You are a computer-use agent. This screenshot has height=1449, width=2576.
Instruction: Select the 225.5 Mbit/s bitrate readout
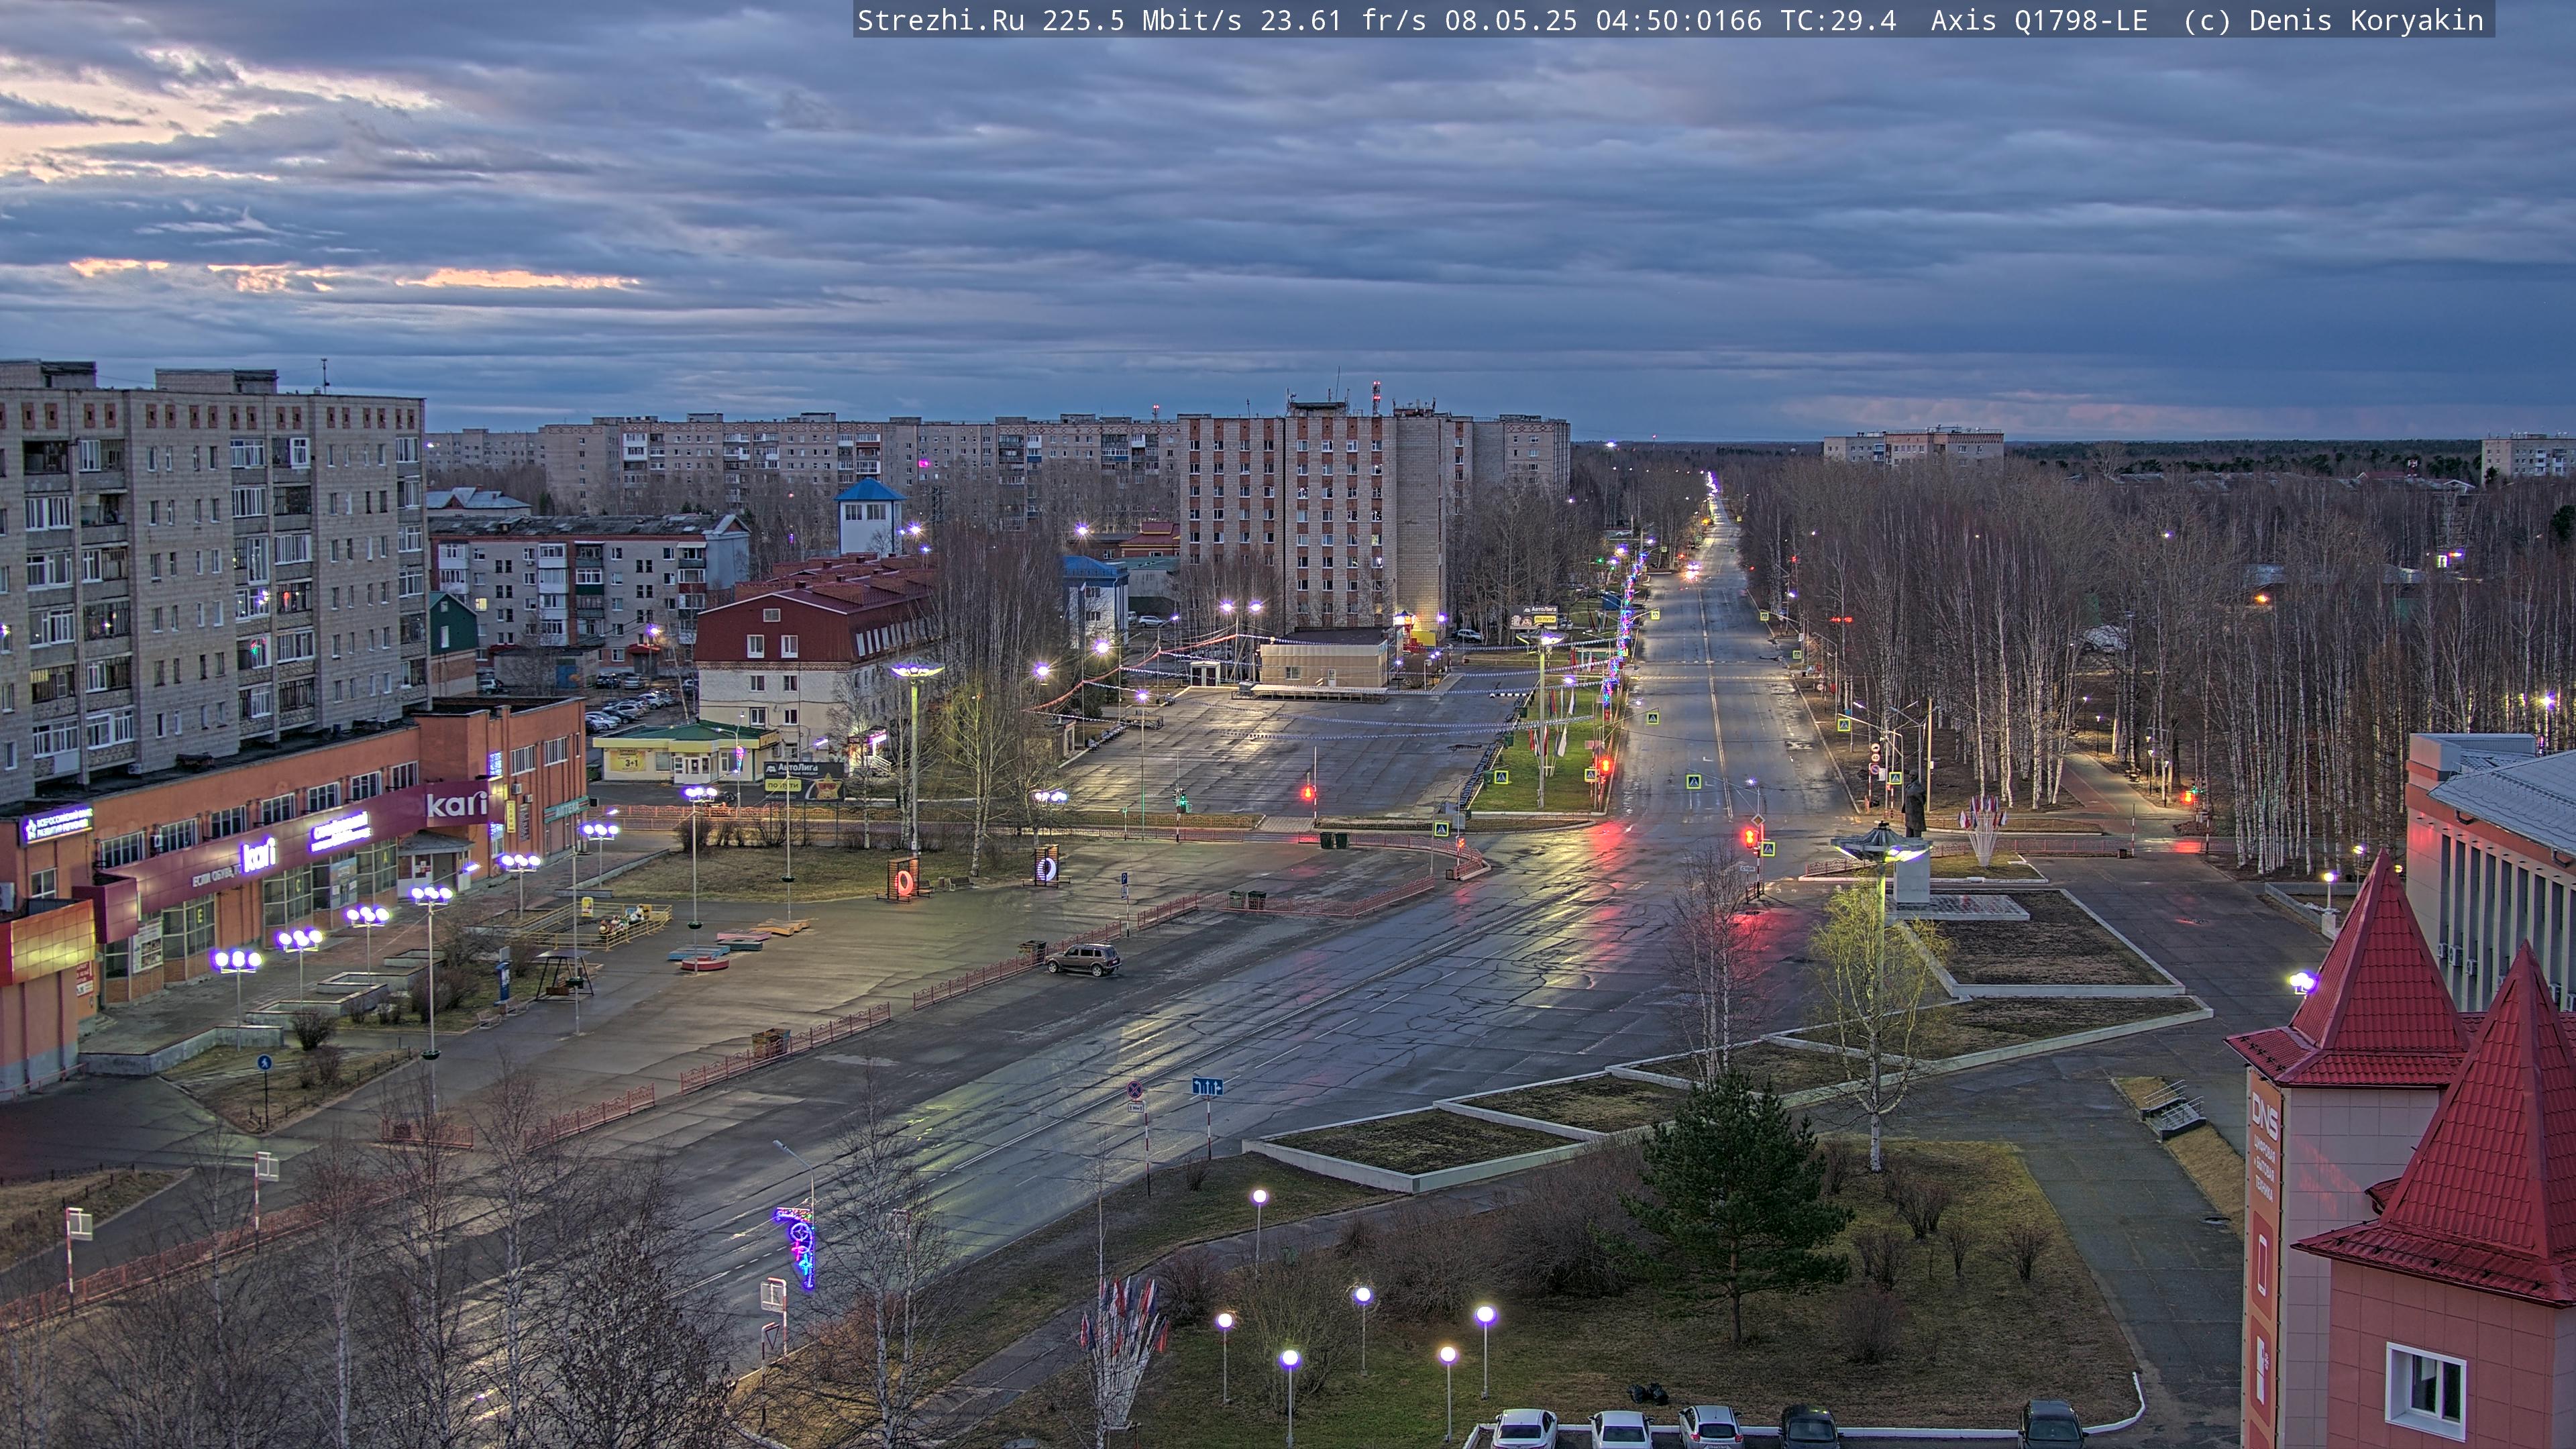pos(1142,20)
